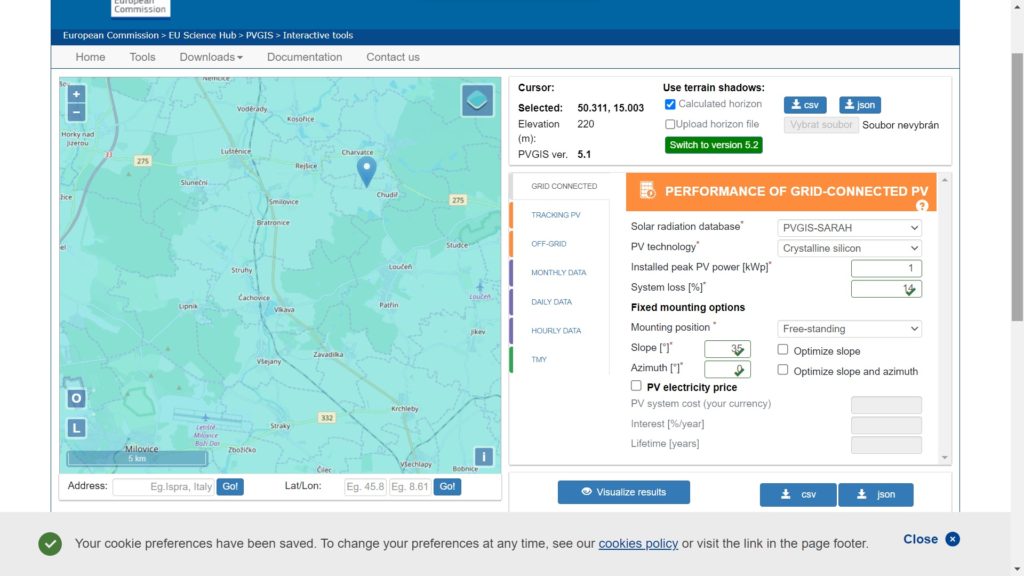Click the Lifetime years field

886,445
